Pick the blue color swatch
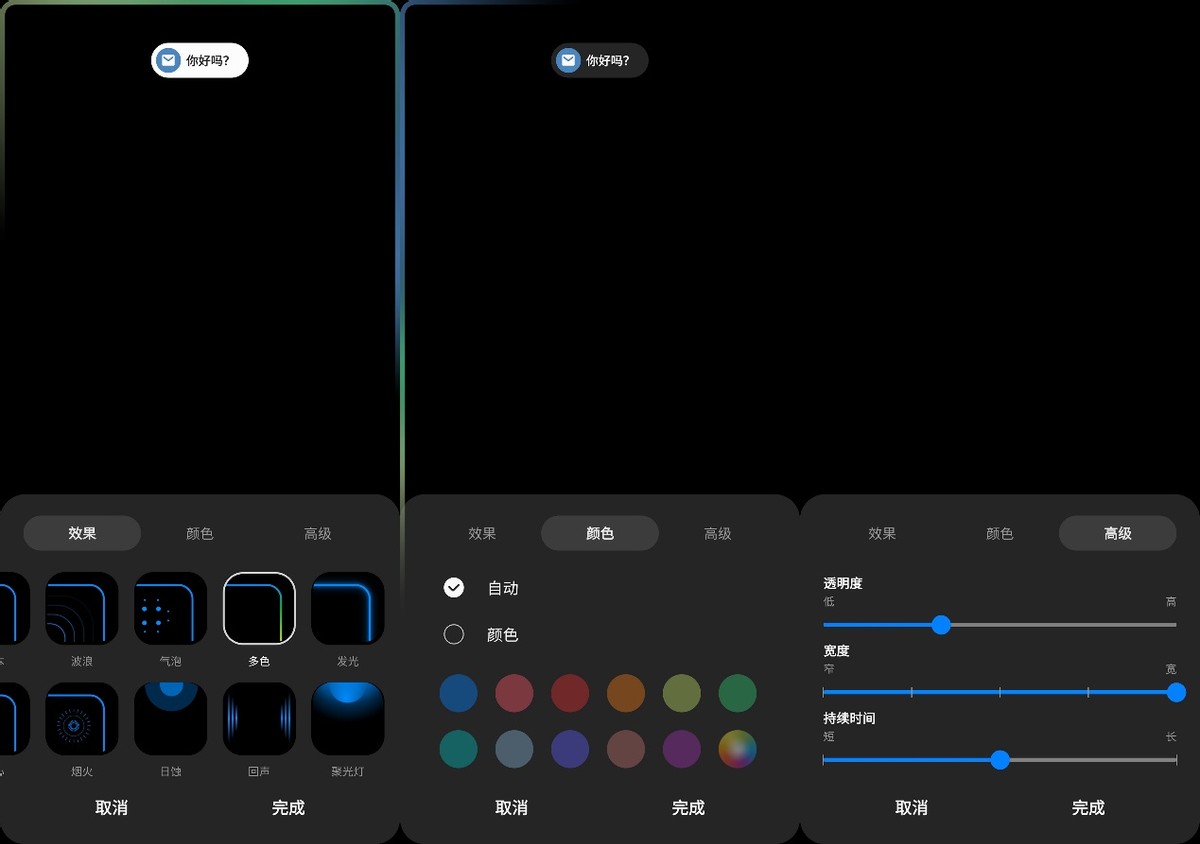The image size is (1200, 844). 458,693
